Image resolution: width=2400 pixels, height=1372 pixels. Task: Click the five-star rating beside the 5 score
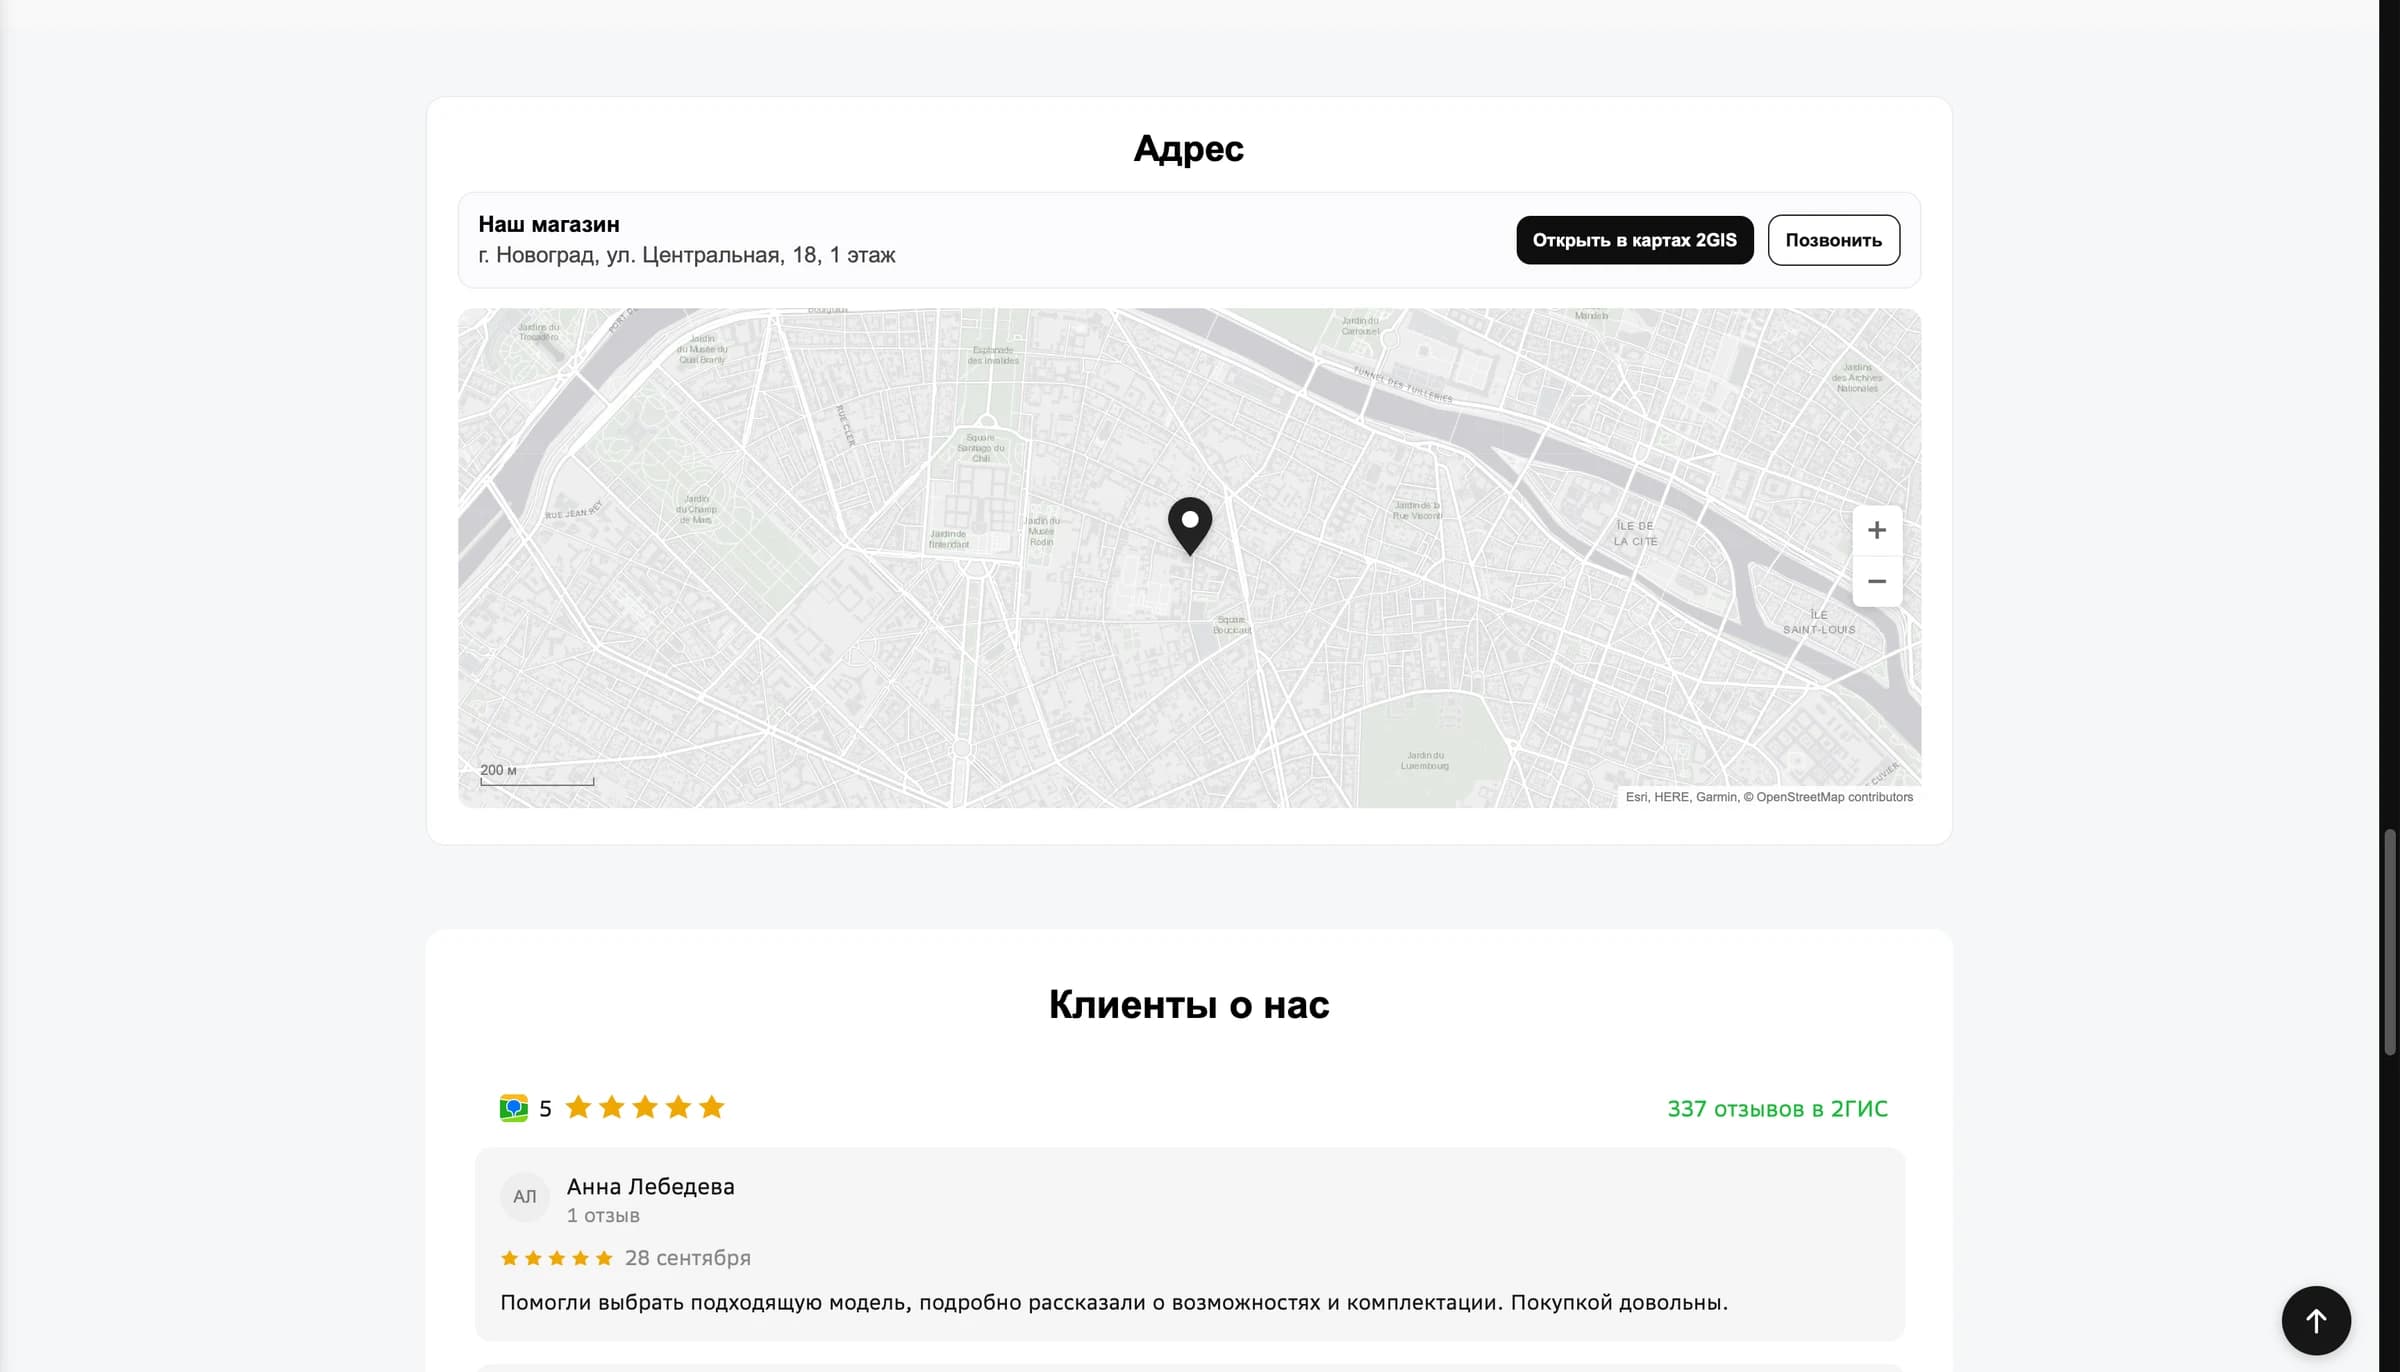coord(644,1107)
